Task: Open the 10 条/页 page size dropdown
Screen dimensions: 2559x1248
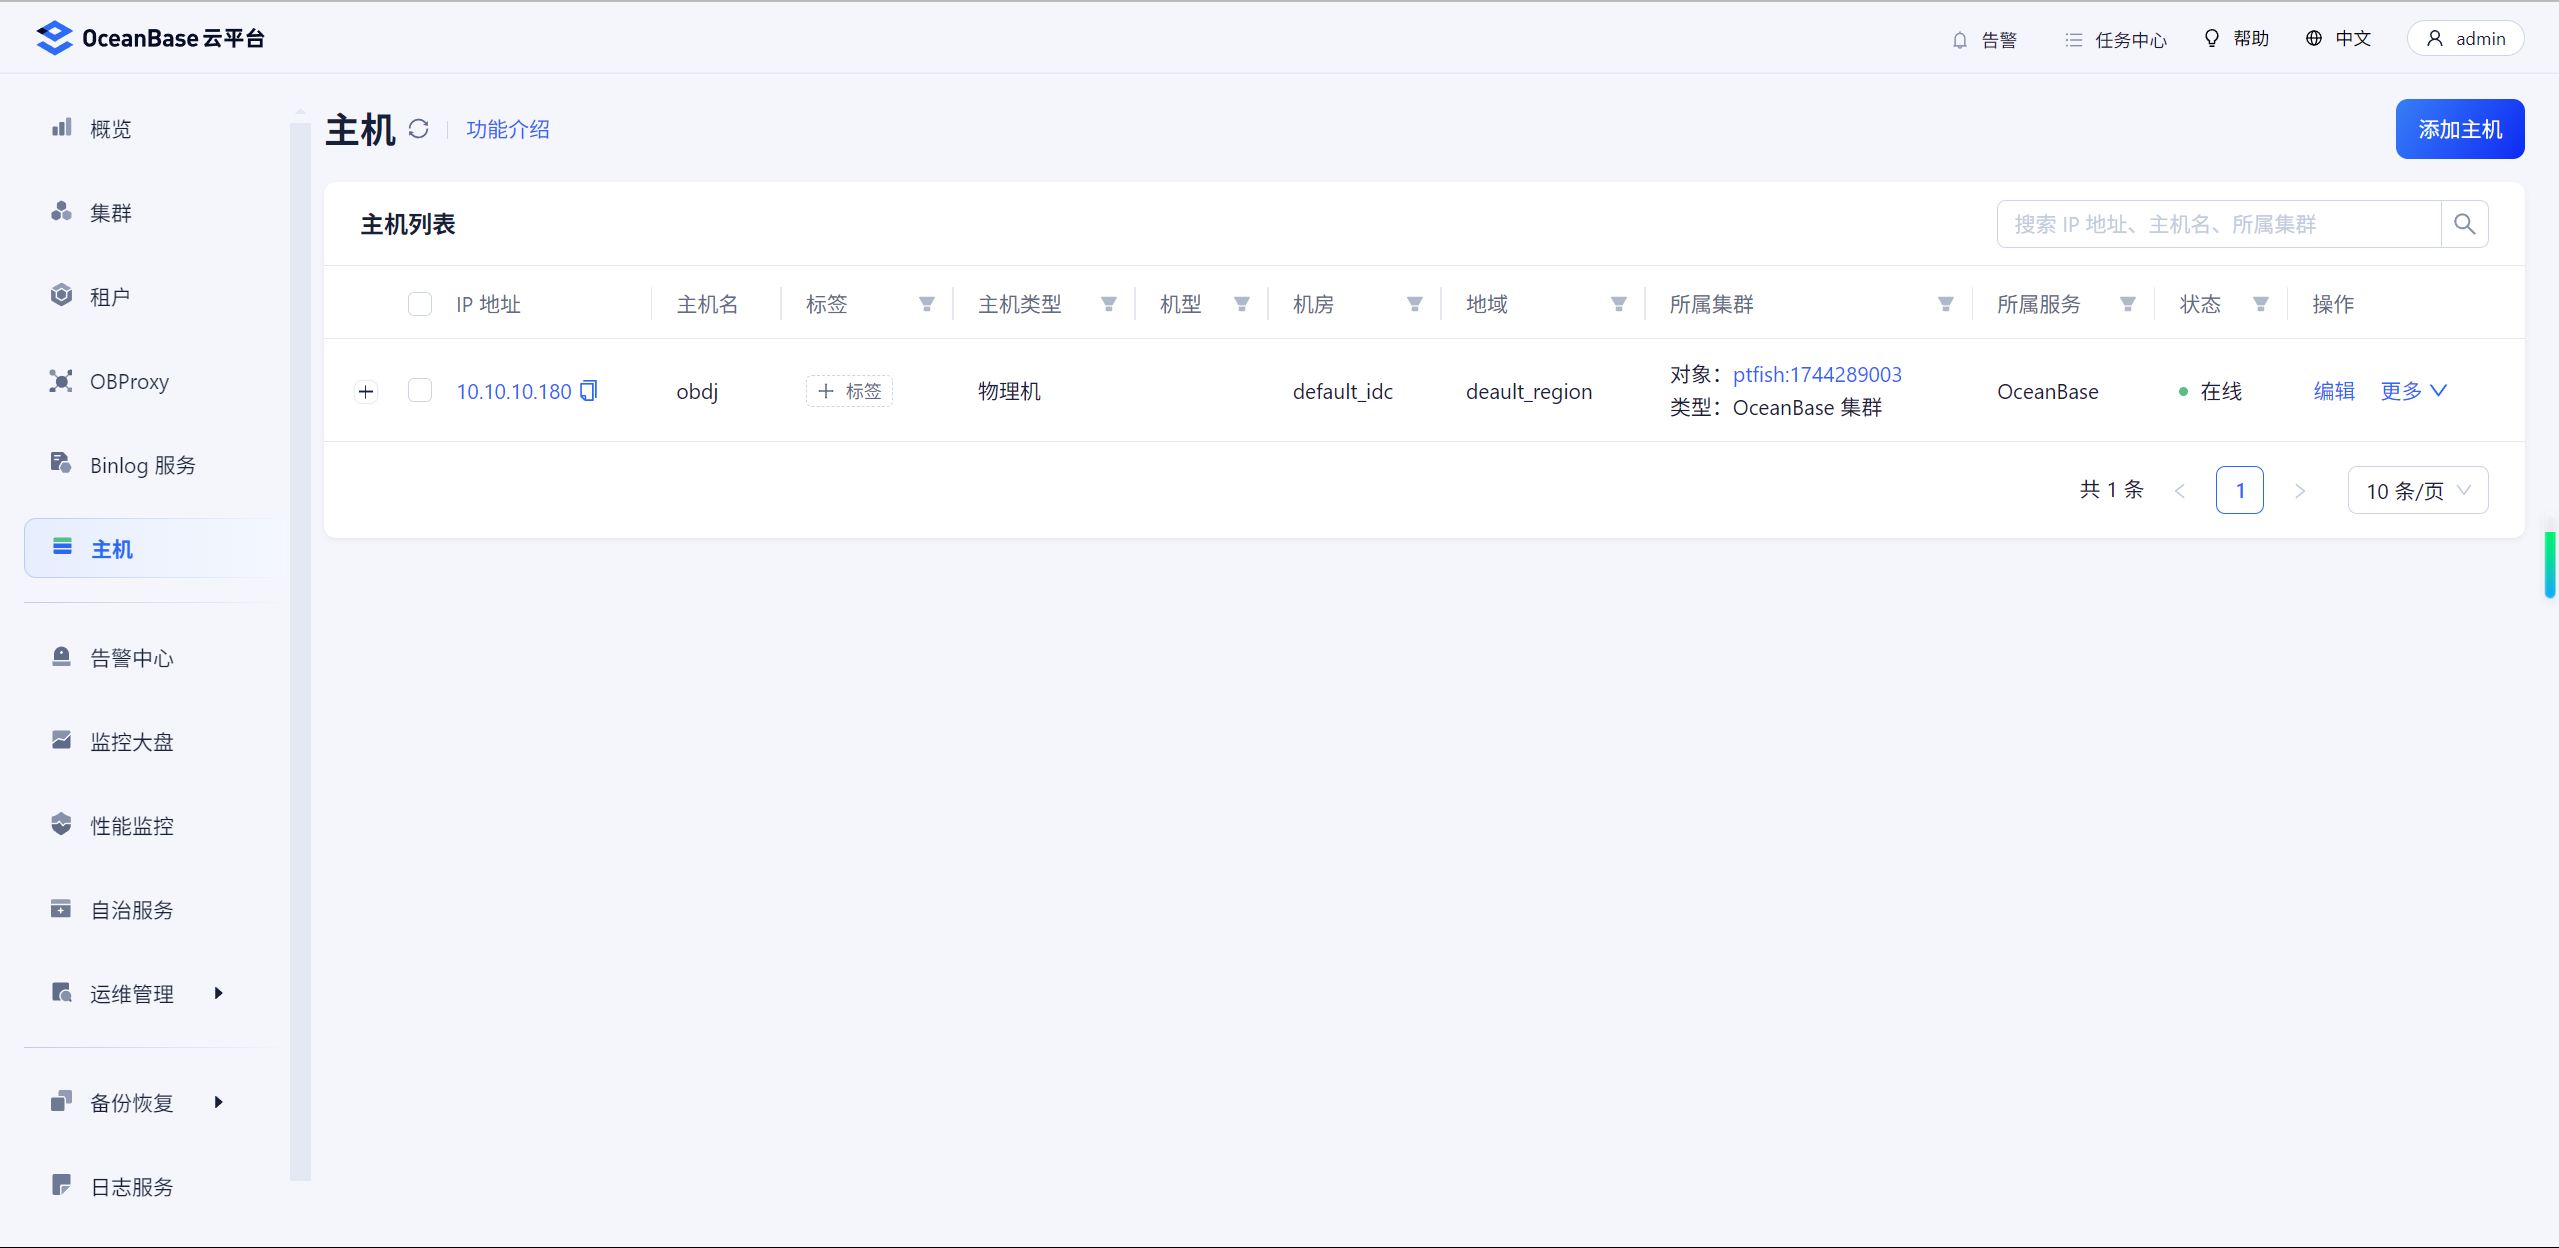Action: 2417,490
